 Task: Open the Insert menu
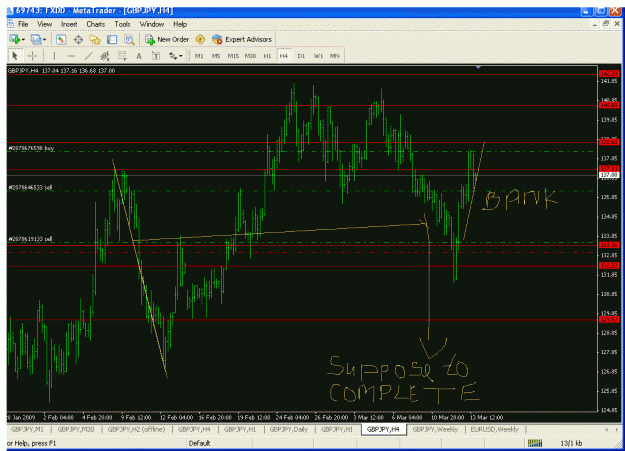pos(69,24)
